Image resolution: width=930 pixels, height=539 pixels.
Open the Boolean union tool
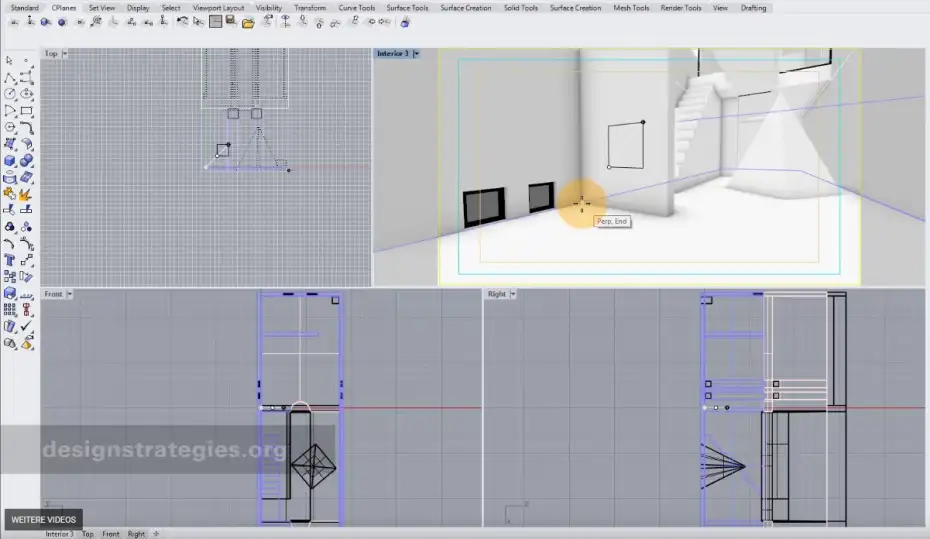(26, 161)
